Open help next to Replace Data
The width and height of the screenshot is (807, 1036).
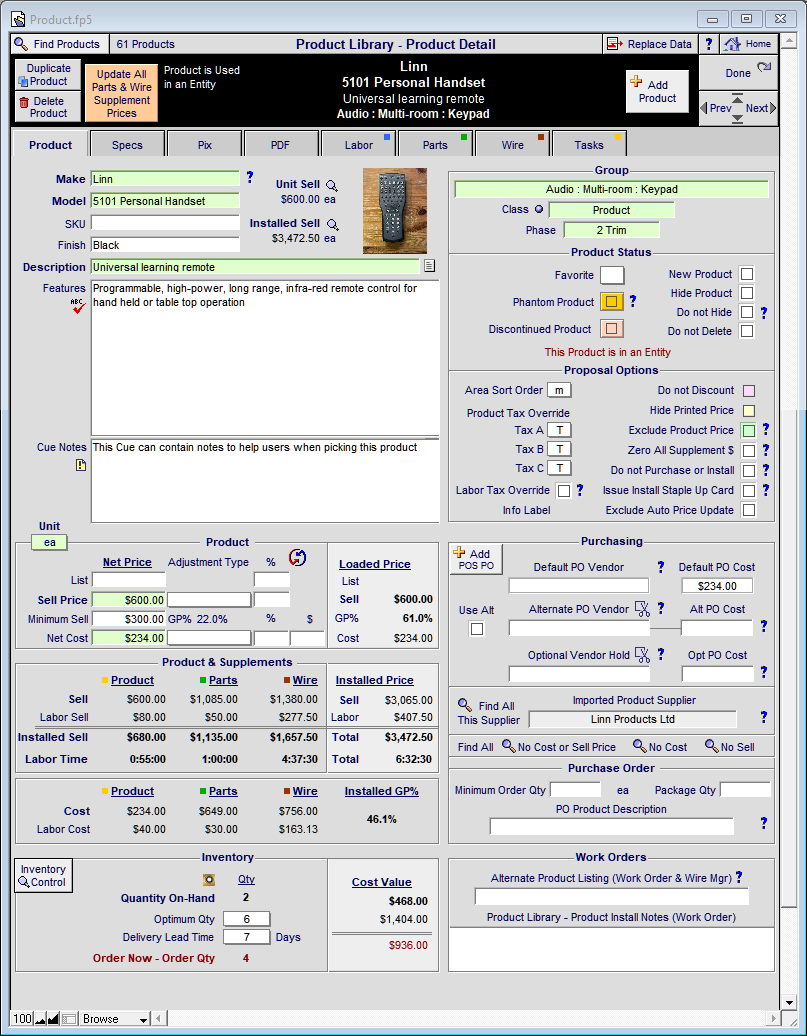point(709,44)
